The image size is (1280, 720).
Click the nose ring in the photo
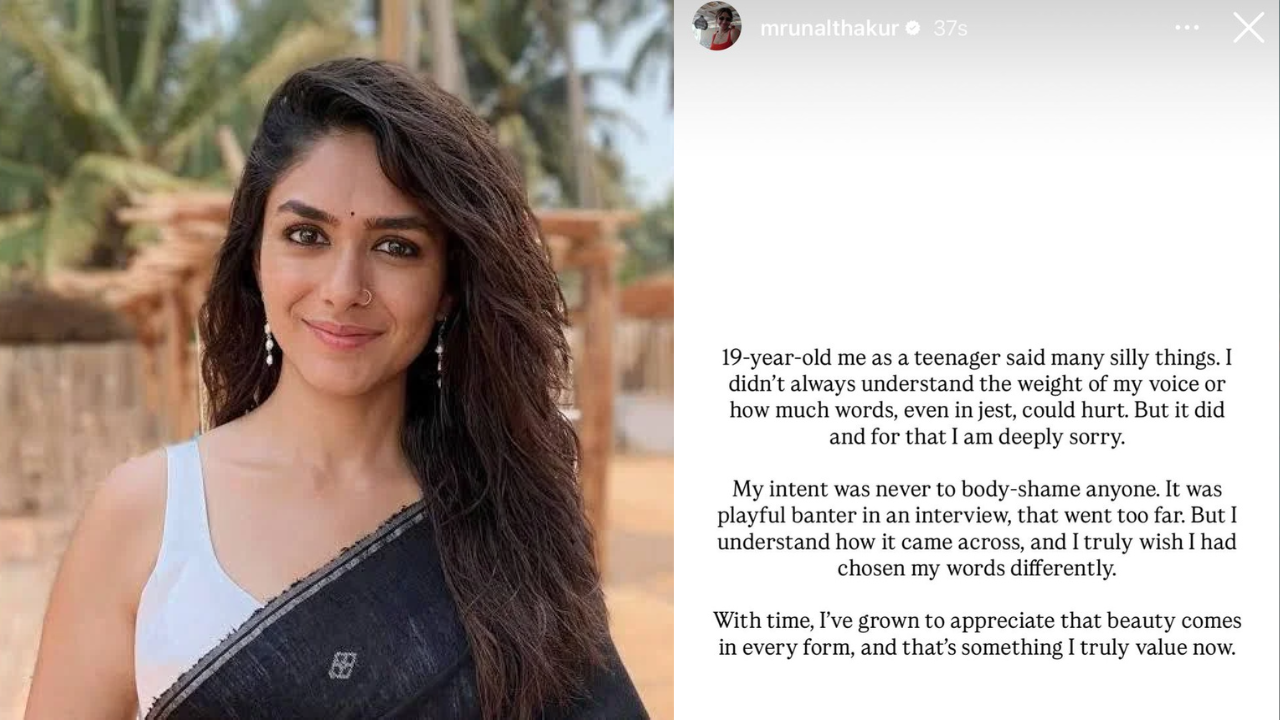[366, 296]
